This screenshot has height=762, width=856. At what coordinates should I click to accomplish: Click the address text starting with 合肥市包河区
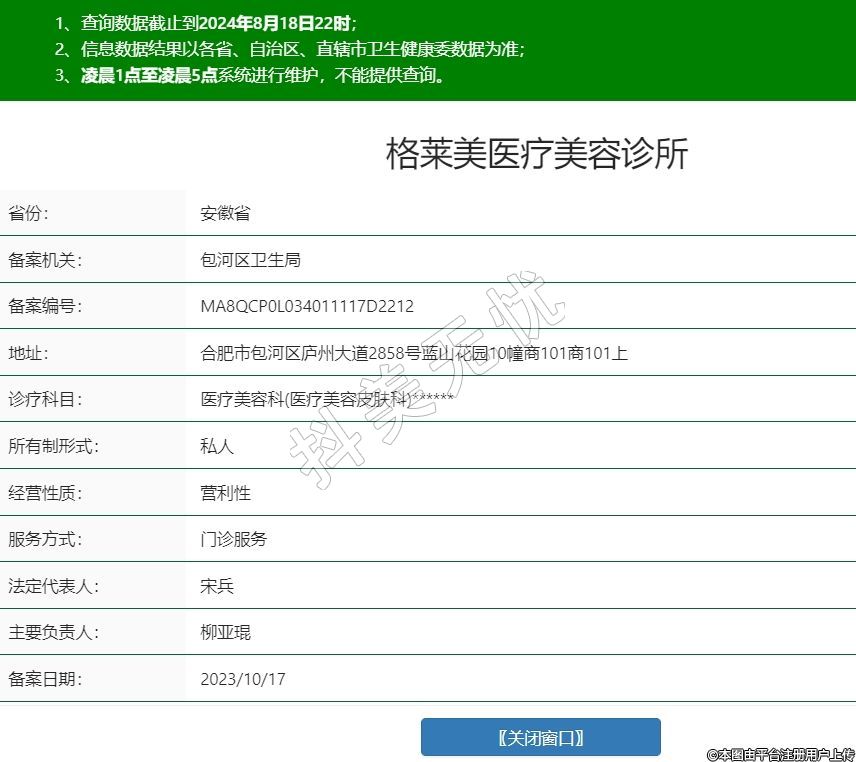point(413,353)
